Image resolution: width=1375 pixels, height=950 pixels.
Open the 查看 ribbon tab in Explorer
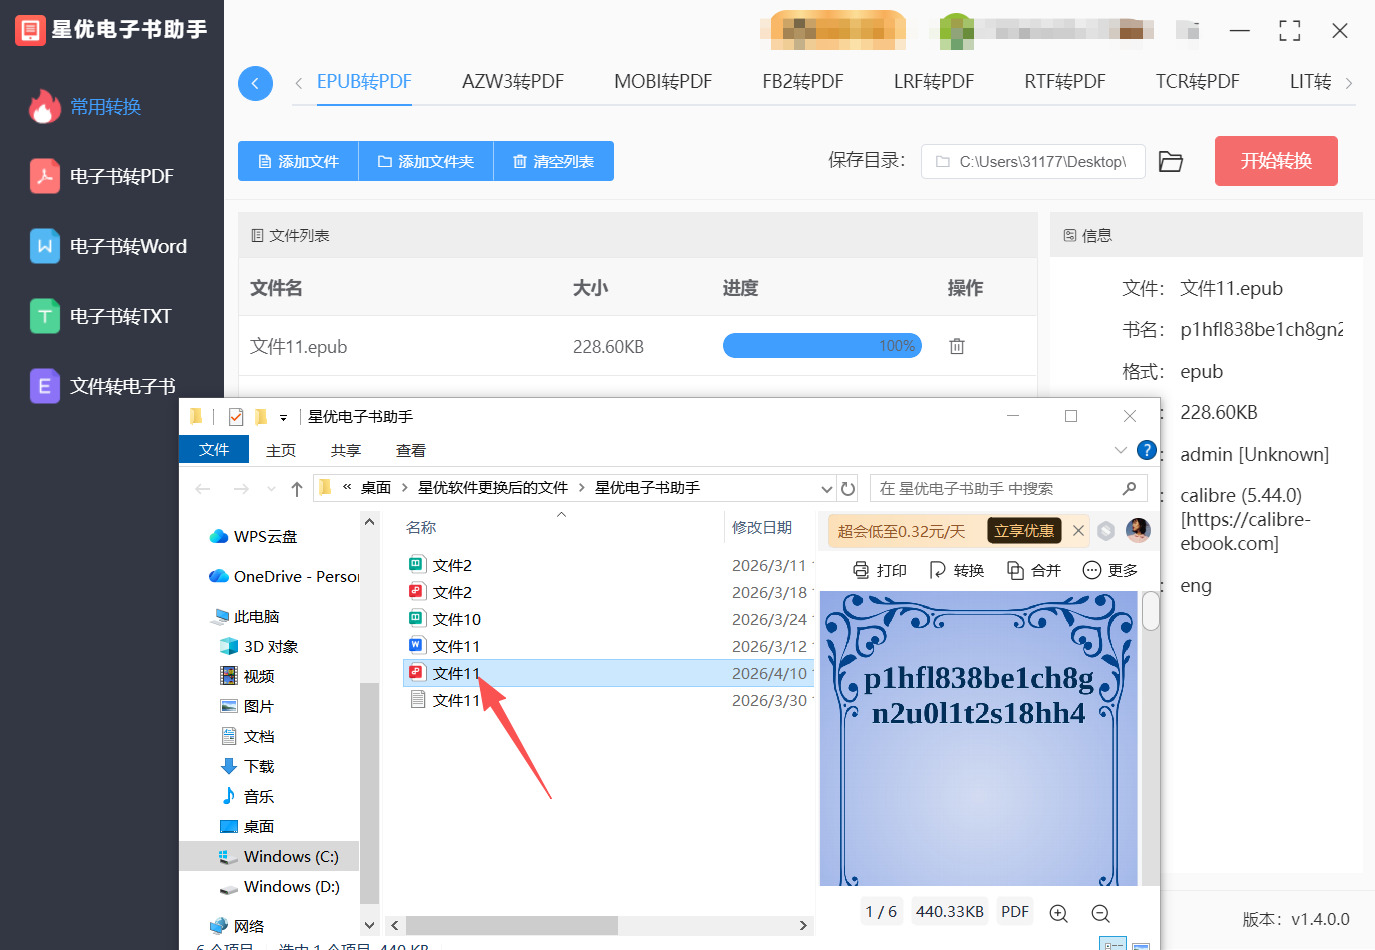point(411,451)
